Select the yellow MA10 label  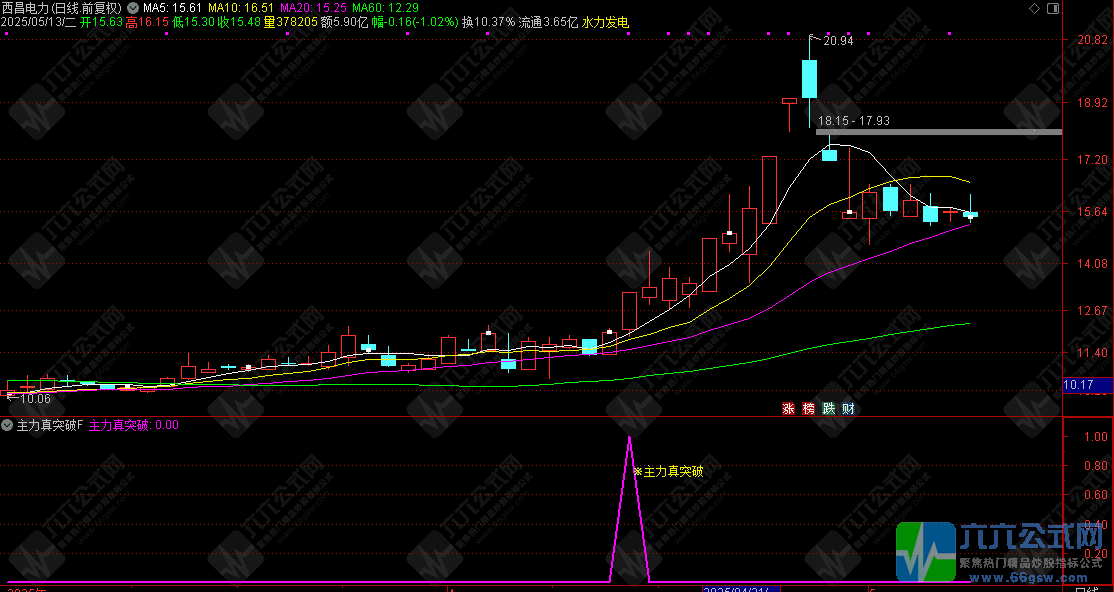[x=238, y=7]
